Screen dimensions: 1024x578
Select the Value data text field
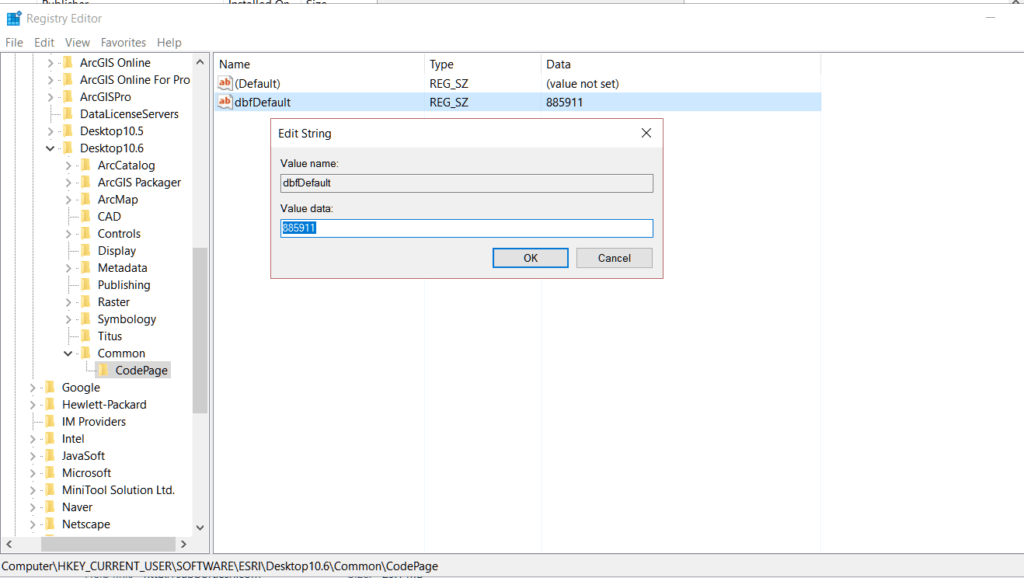coord(466,227)
